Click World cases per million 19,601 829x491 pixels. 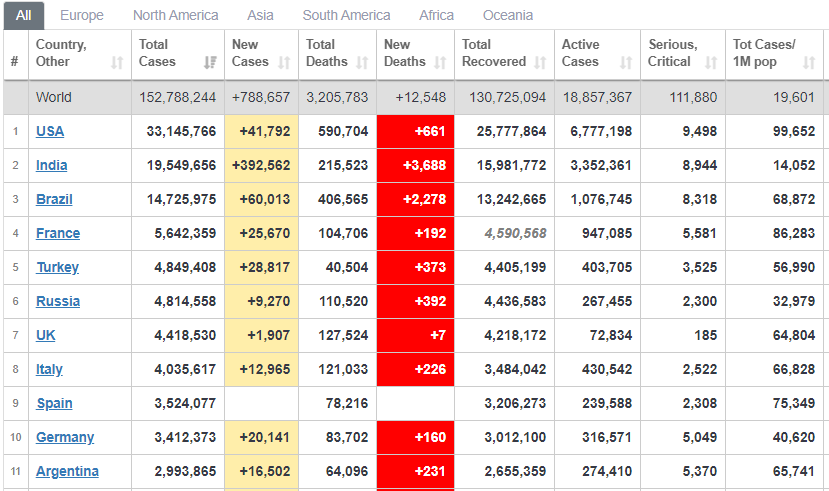(794, 97)
